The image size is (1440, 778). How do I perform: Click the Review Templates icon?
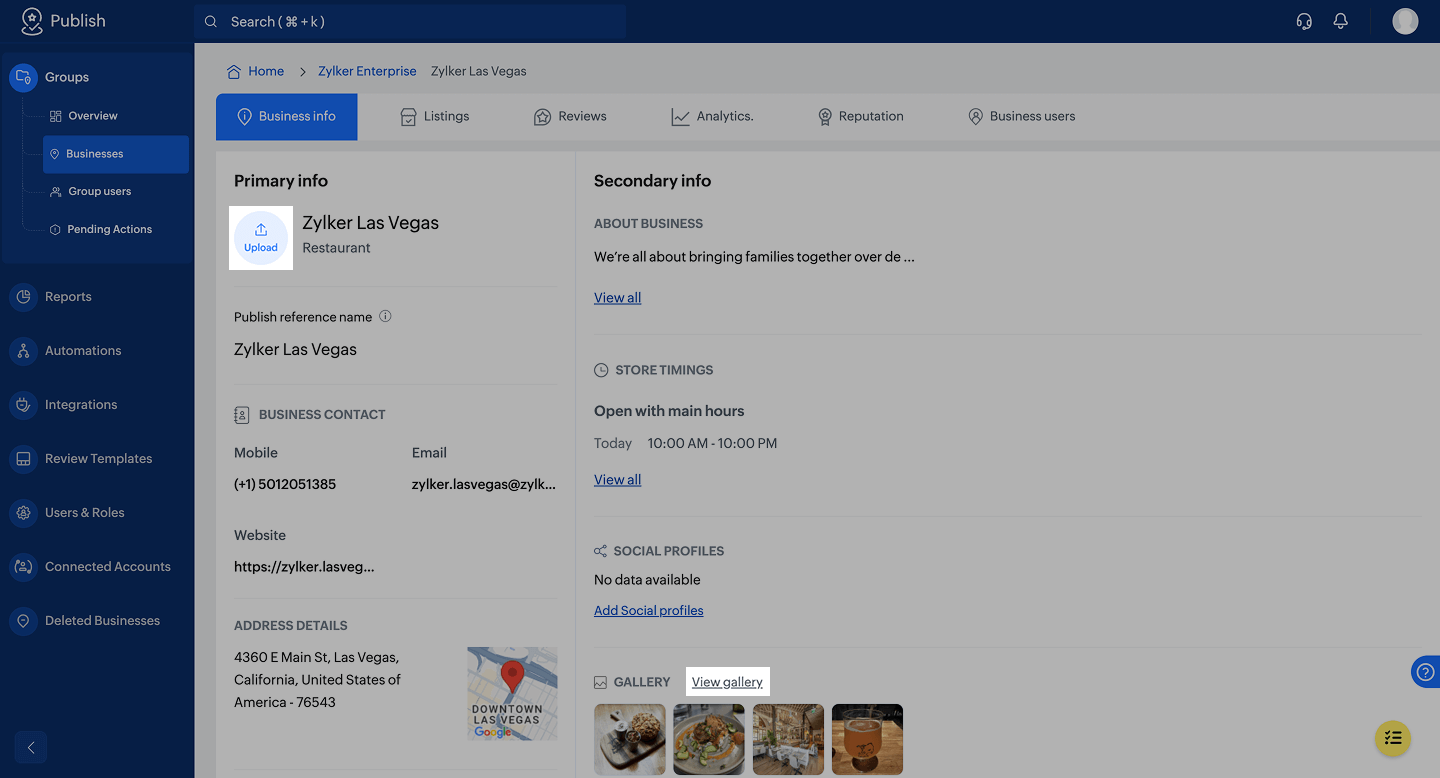point(23,459)
